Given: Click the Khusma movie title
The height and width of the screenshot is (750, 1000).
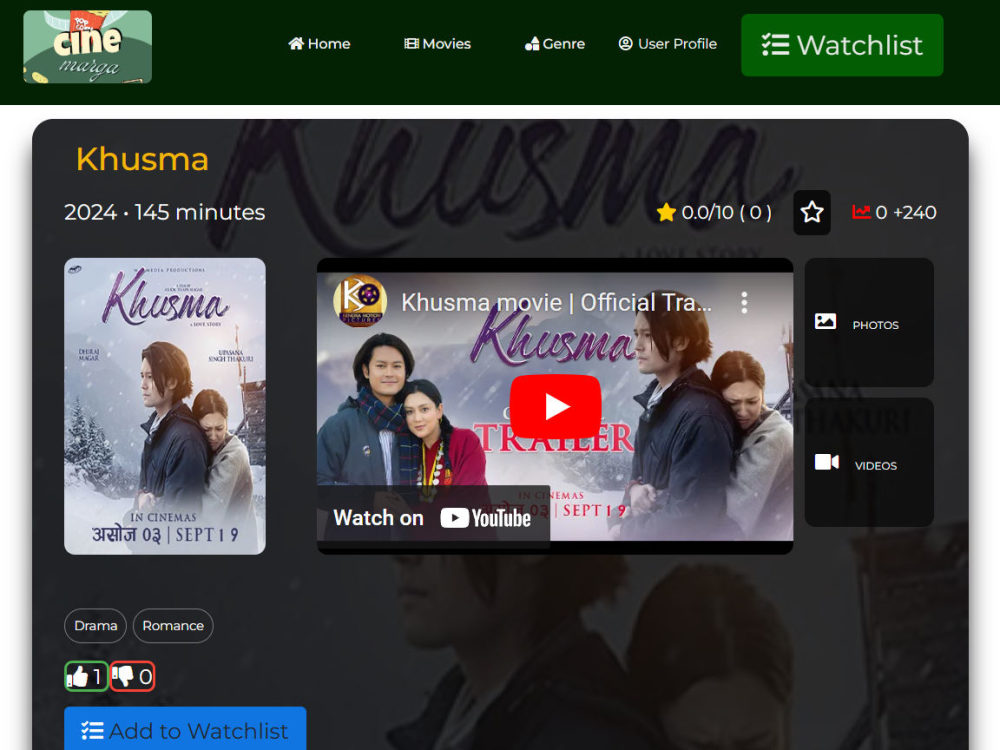Looking at the screenshot, I should click(x=142, y=159).
